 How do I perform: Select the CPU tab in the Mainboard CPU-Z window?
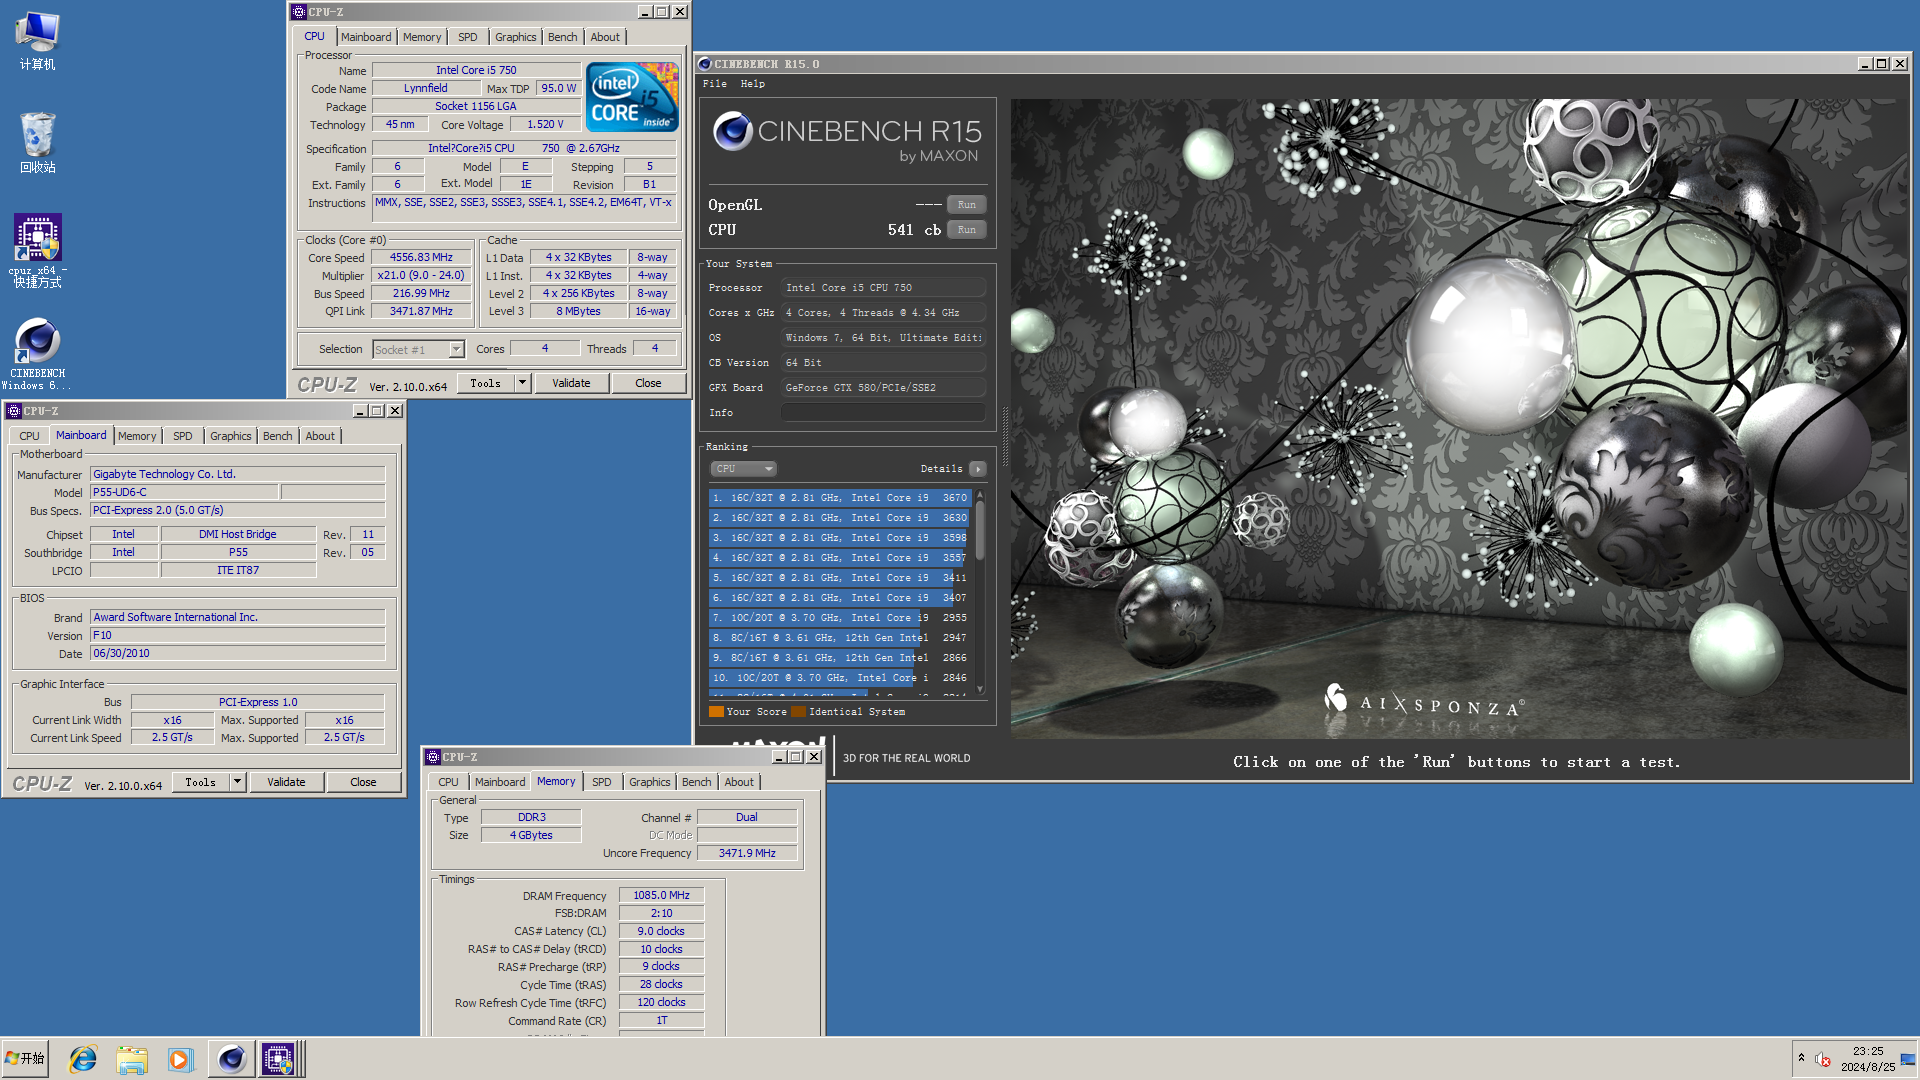[x=30, y=436]
